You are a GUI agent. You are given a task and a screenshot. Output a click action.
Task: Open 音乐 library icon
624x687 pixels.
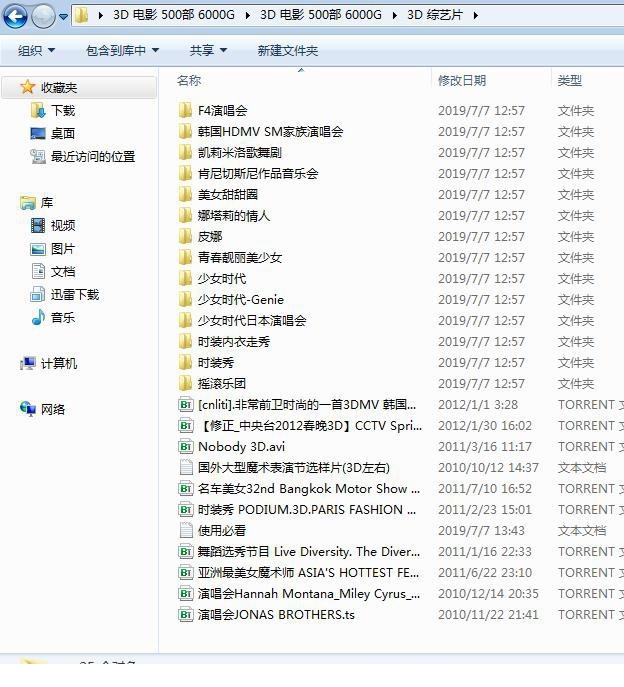coord(38,317)
